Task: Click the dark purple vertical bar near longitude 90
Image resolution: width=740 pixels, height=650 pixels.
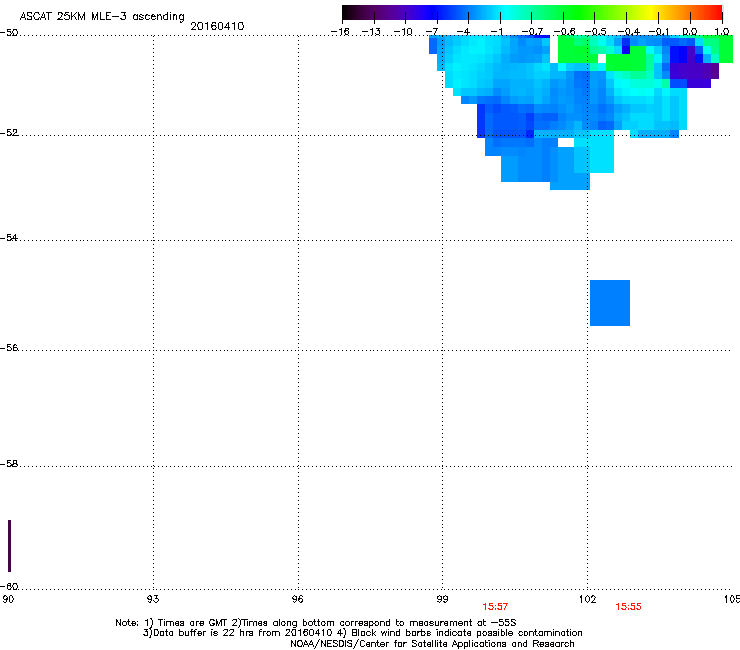Action: pos(9,546)
